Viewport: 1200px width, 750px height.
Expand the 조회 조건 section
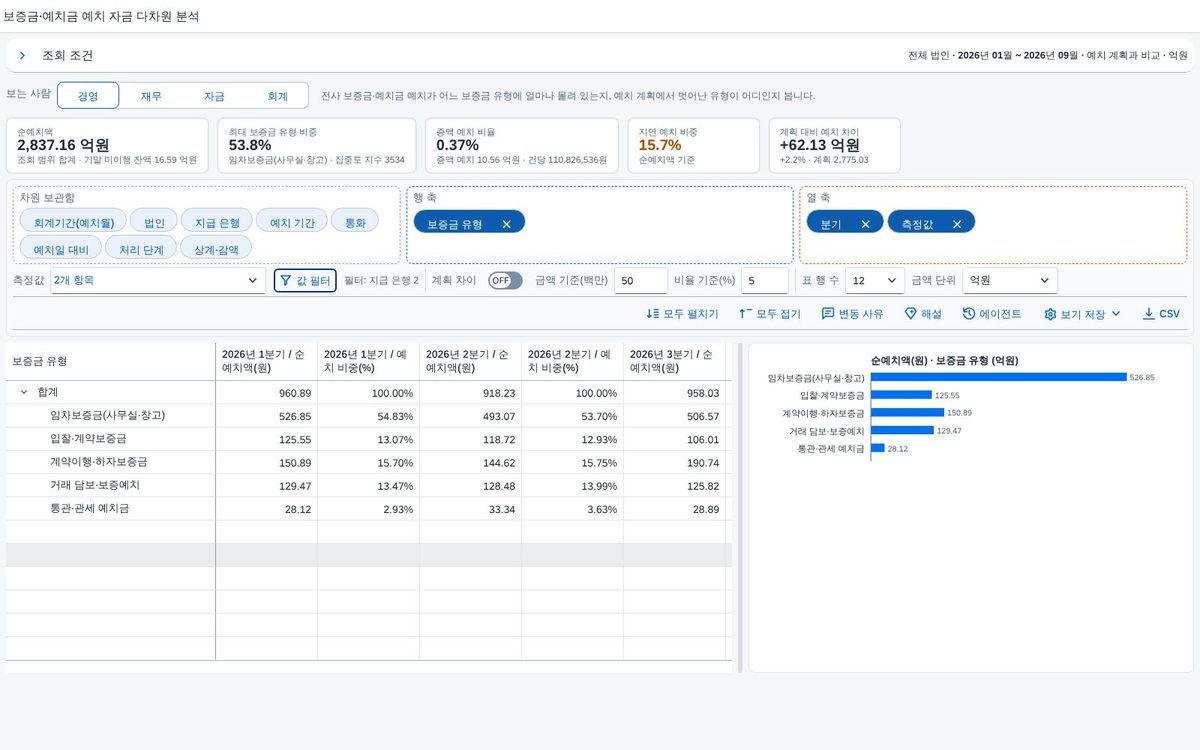(x=22, y=56)
